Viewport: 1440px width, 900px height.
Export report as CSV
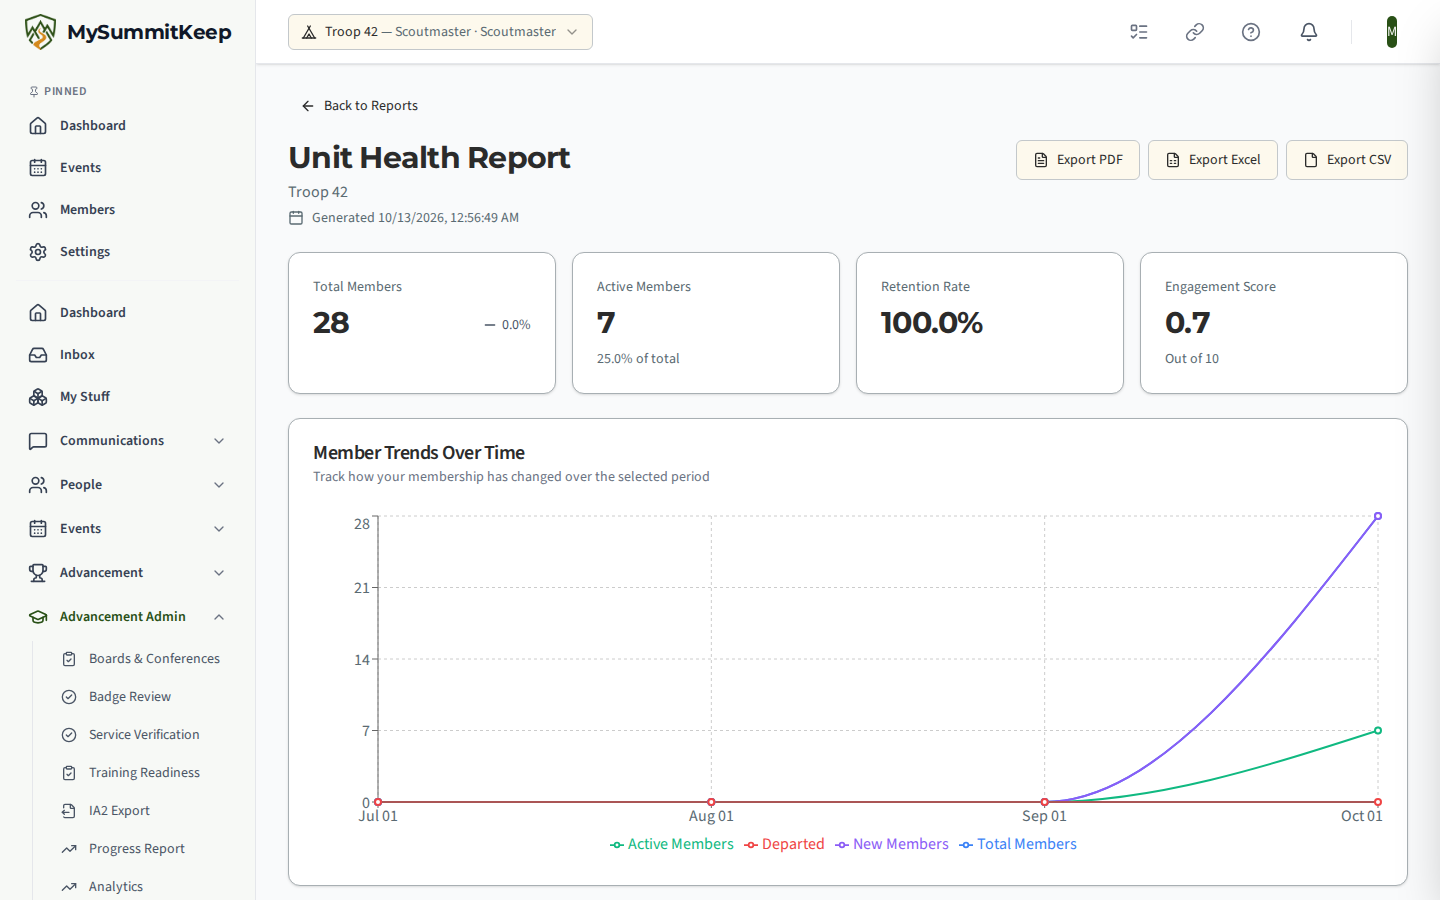click(1347, 160)
